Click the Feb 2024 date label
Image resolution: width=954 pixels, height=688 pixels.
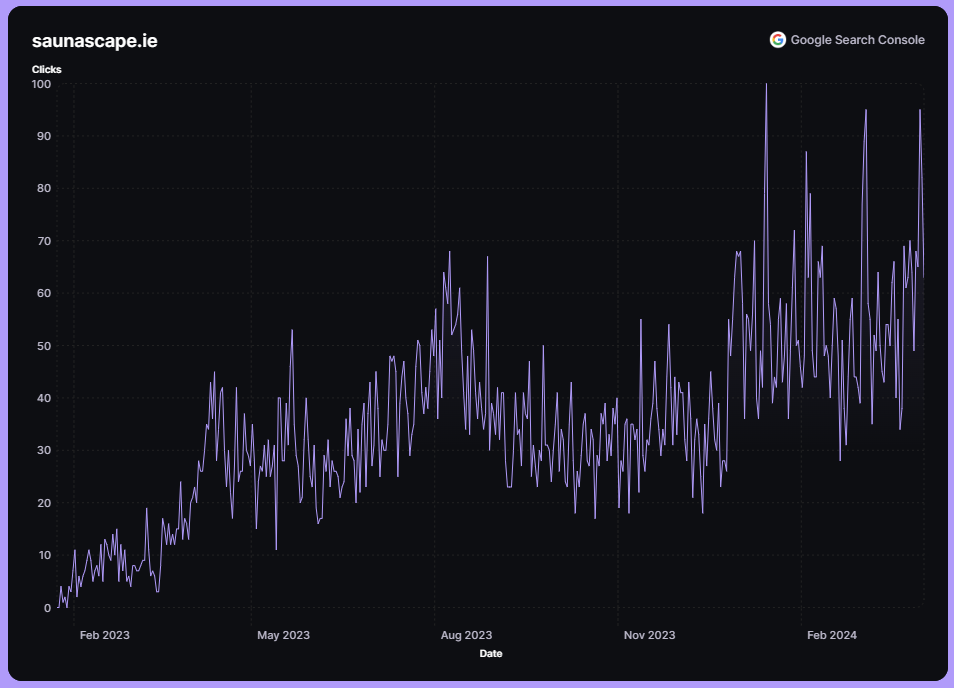pos(831,635)
